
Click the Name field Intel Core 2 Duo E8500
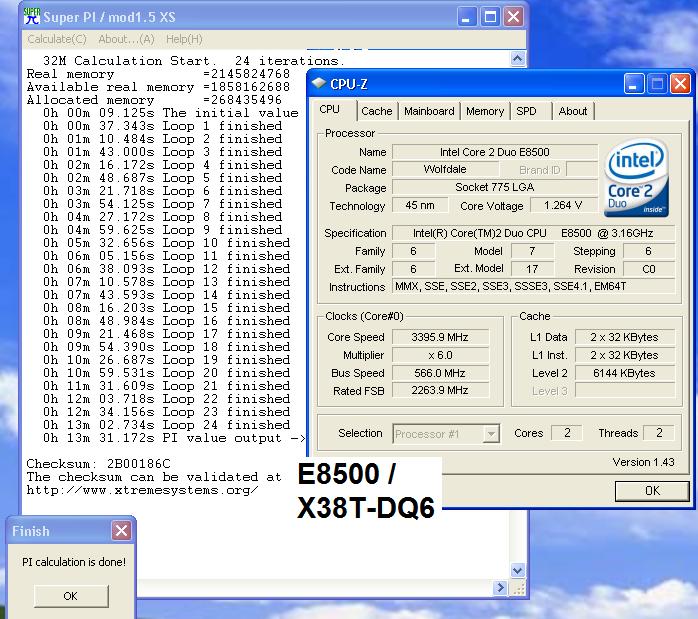tap(495, 152)
